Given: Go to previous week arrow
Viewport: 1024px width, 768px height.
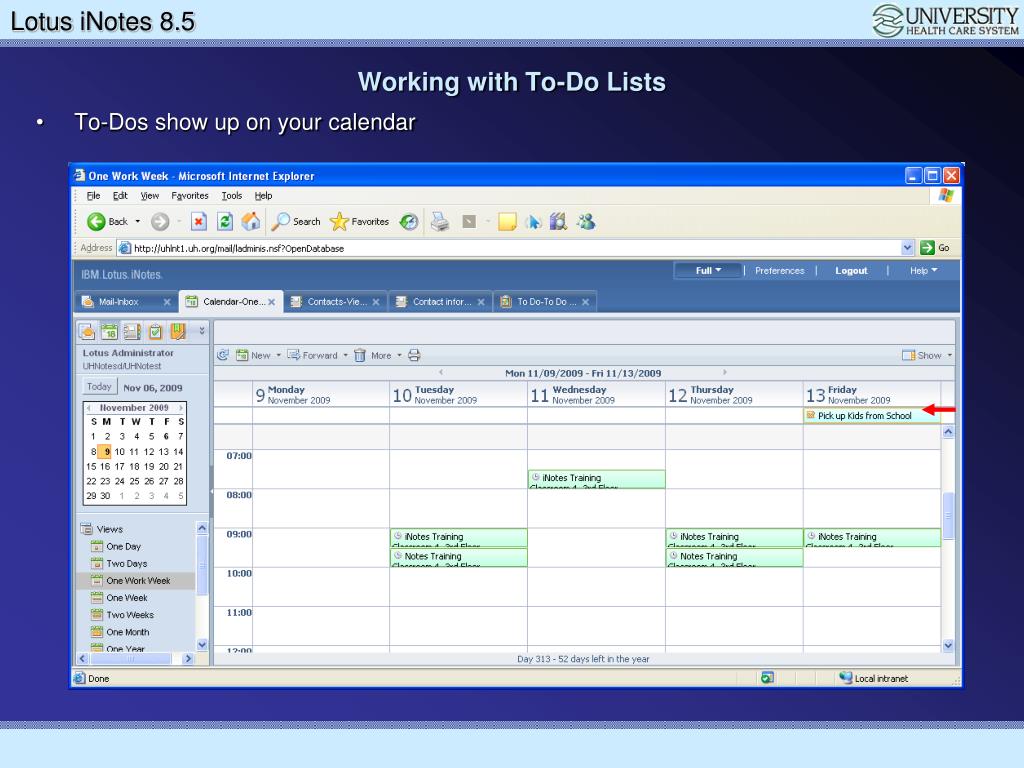Looking at the screenshot, I should [x=441, y=372].
